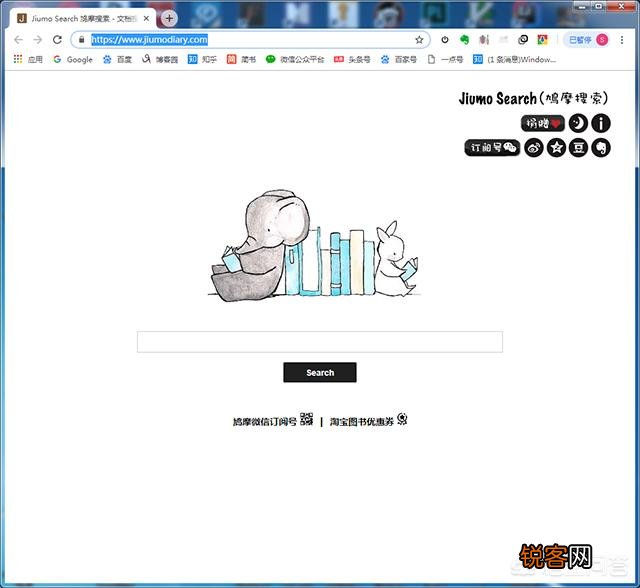
Task: Open a new tab with plus button
Action: [x=169, y=18]
